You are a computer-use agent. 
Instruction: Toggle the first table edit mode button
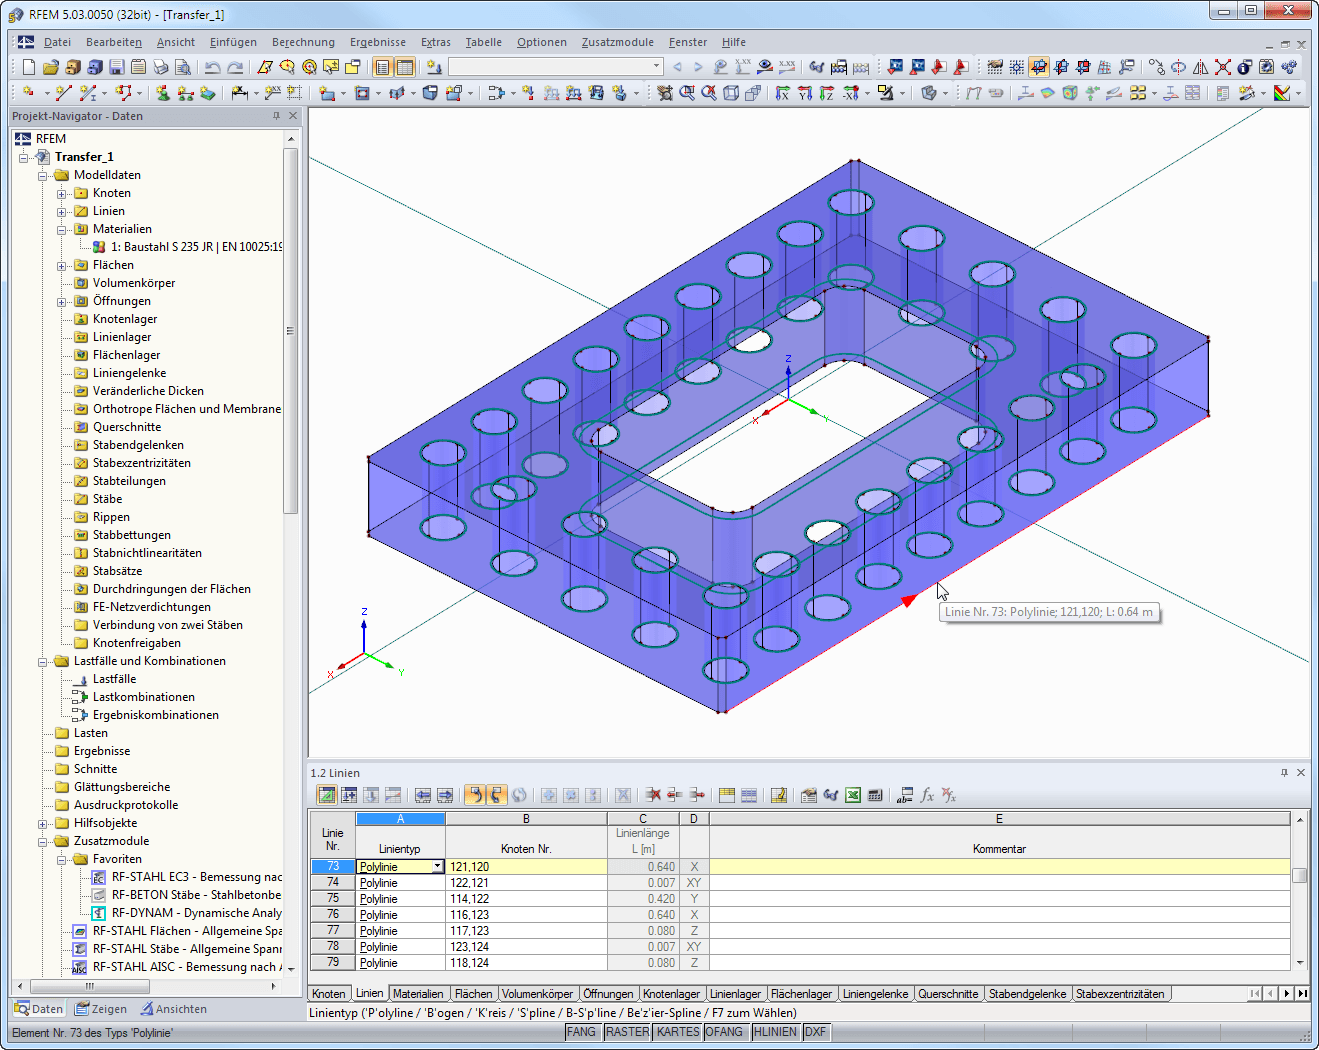coord(327,795)
